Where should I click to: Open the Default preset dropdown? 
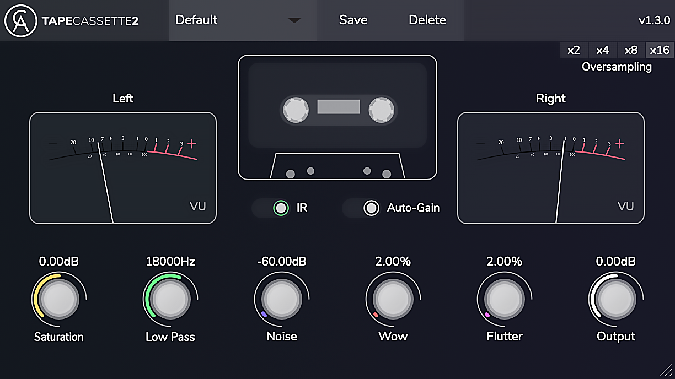(243, 20)
